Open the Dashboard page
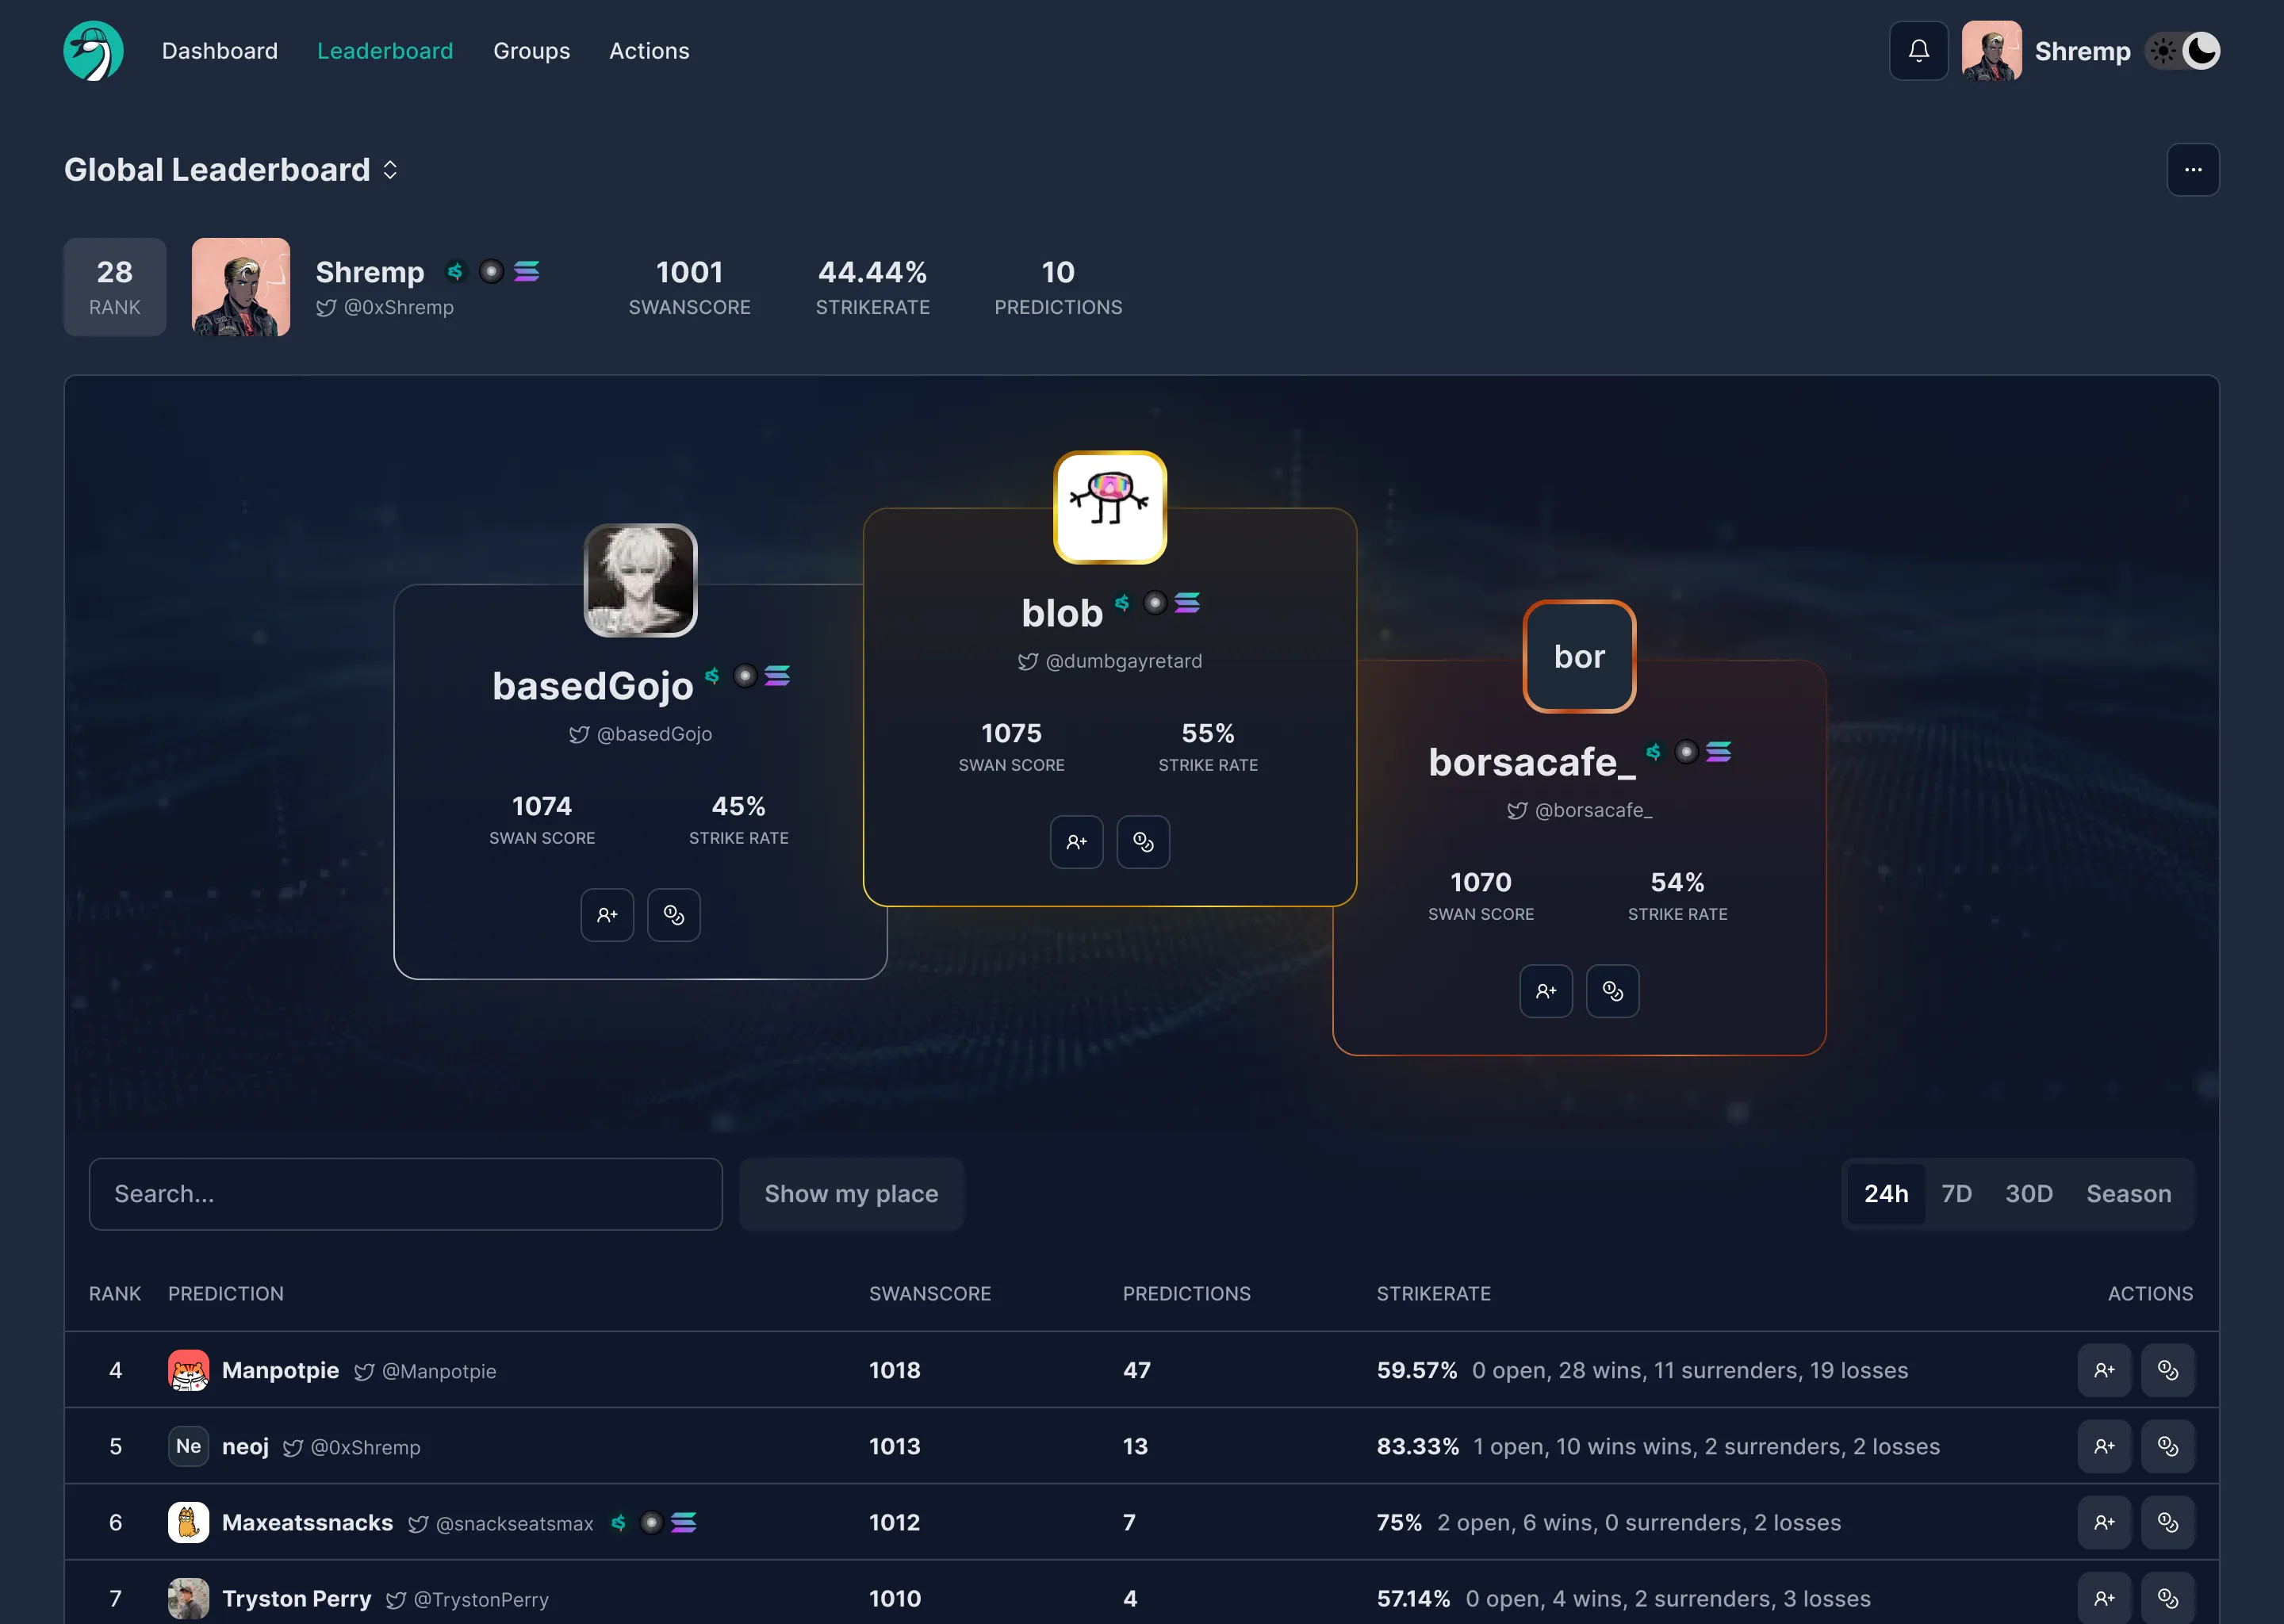 (x=220, y=50)
